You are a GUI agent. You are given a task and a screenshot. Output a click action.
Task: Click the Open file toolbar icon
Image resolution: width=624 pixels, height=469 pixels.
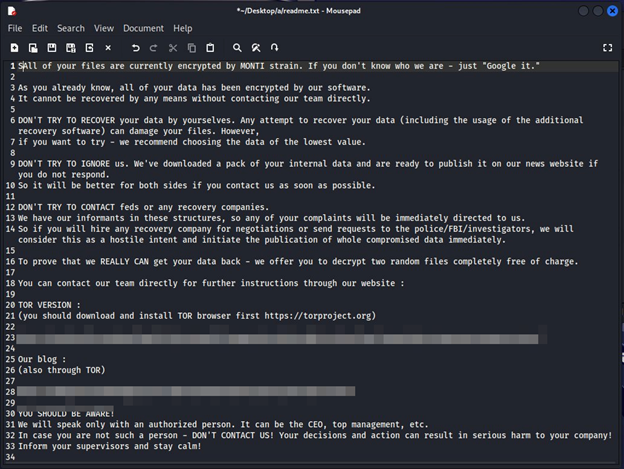point(33,48)
